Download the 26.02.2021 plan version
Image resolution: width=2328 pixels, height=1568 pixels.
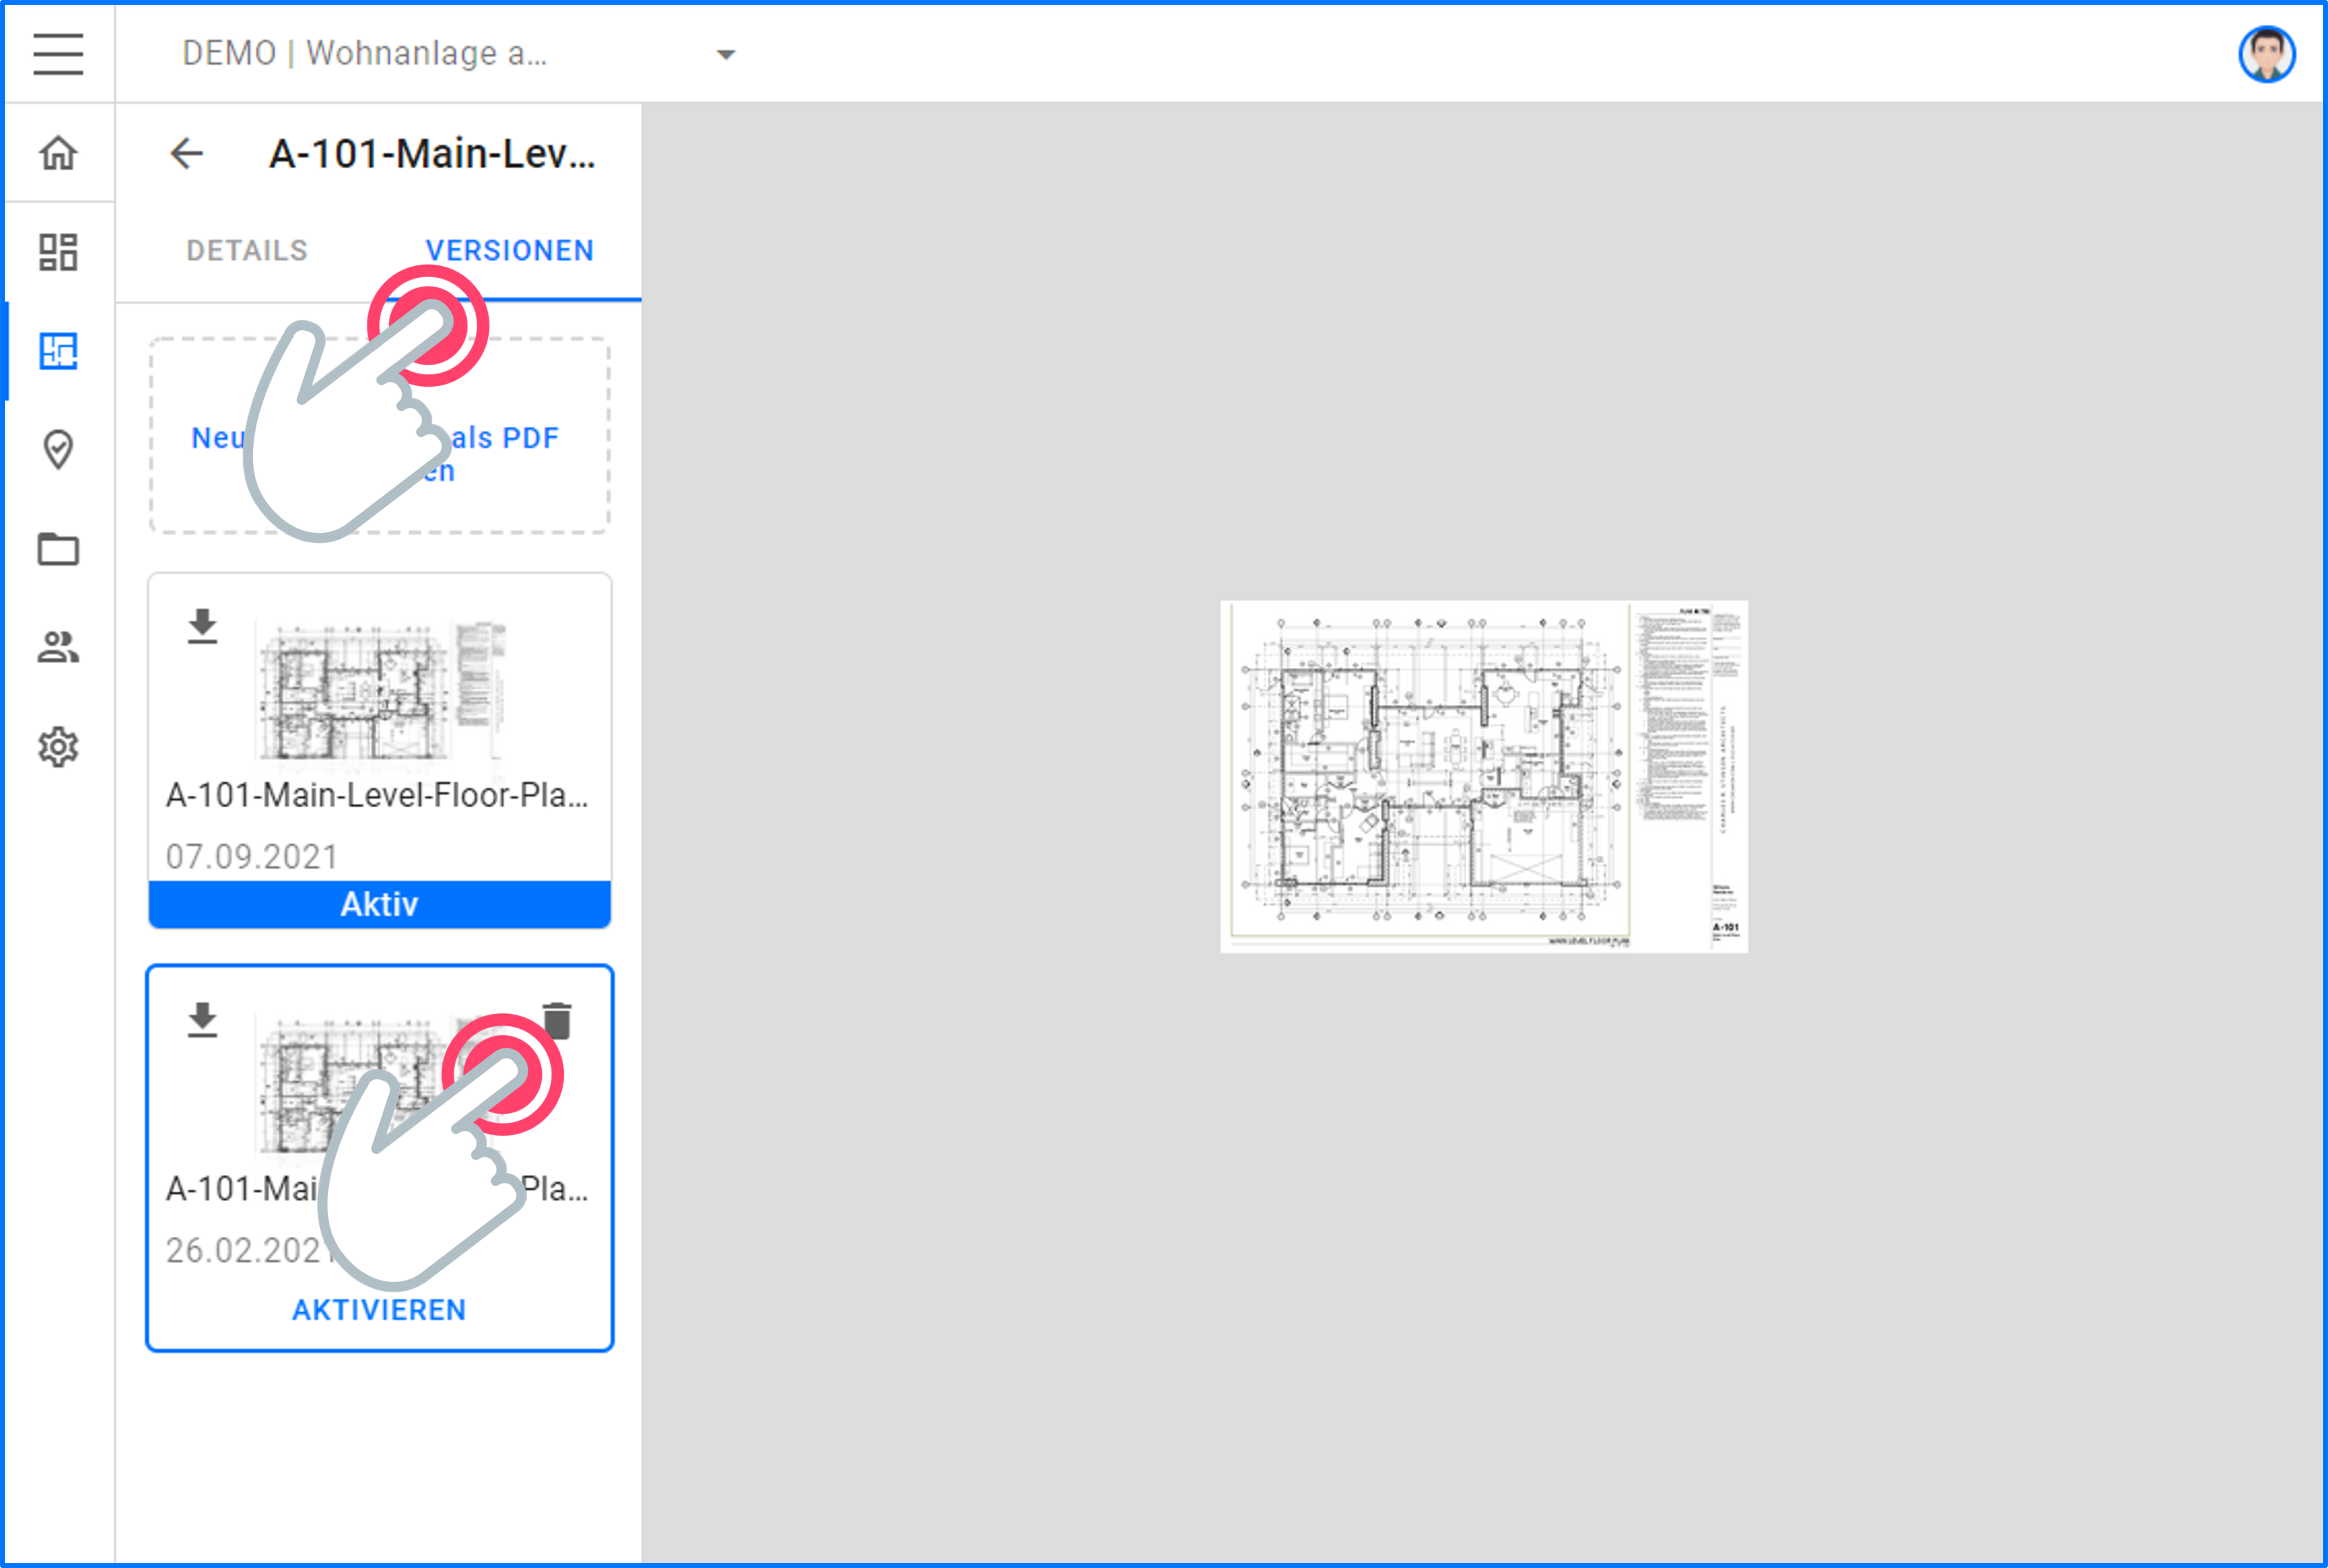pos(202,1020)
